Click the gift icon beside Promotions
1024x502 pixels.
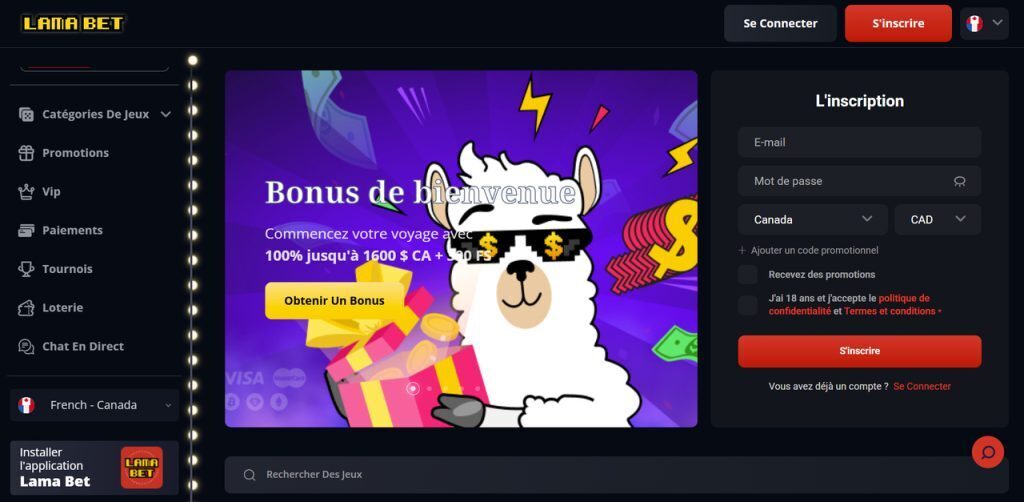click(x=26, y=153)
